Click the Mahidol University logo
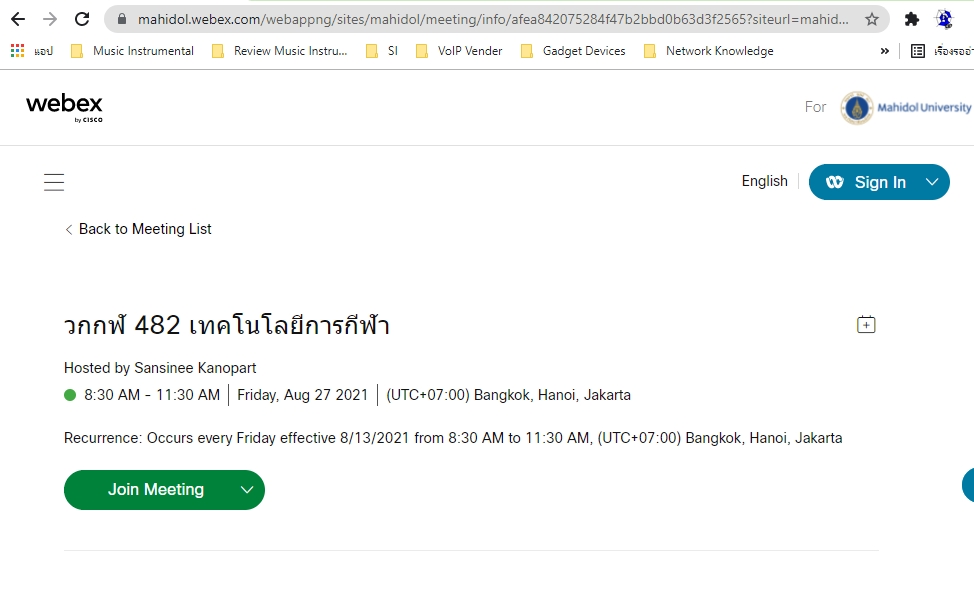 906,107
